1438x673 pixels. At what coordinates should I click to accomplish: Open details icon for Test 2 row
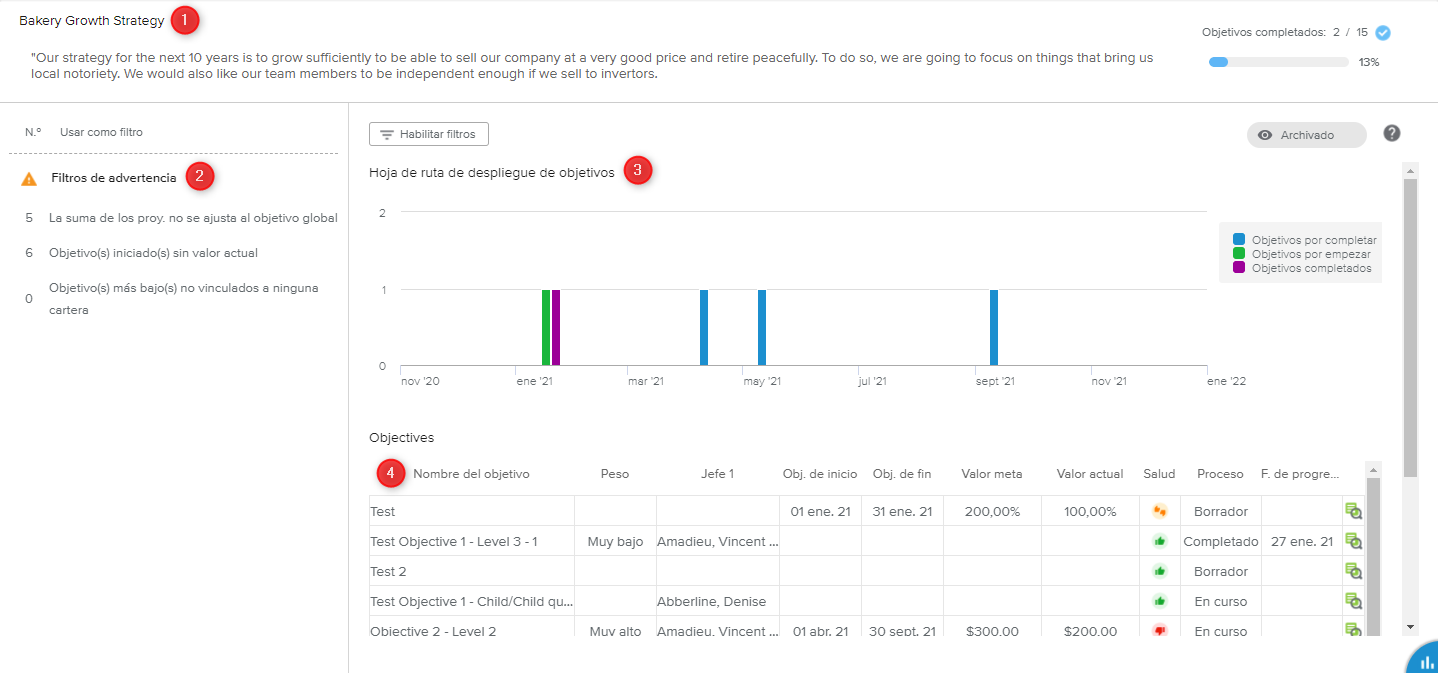1353,571
